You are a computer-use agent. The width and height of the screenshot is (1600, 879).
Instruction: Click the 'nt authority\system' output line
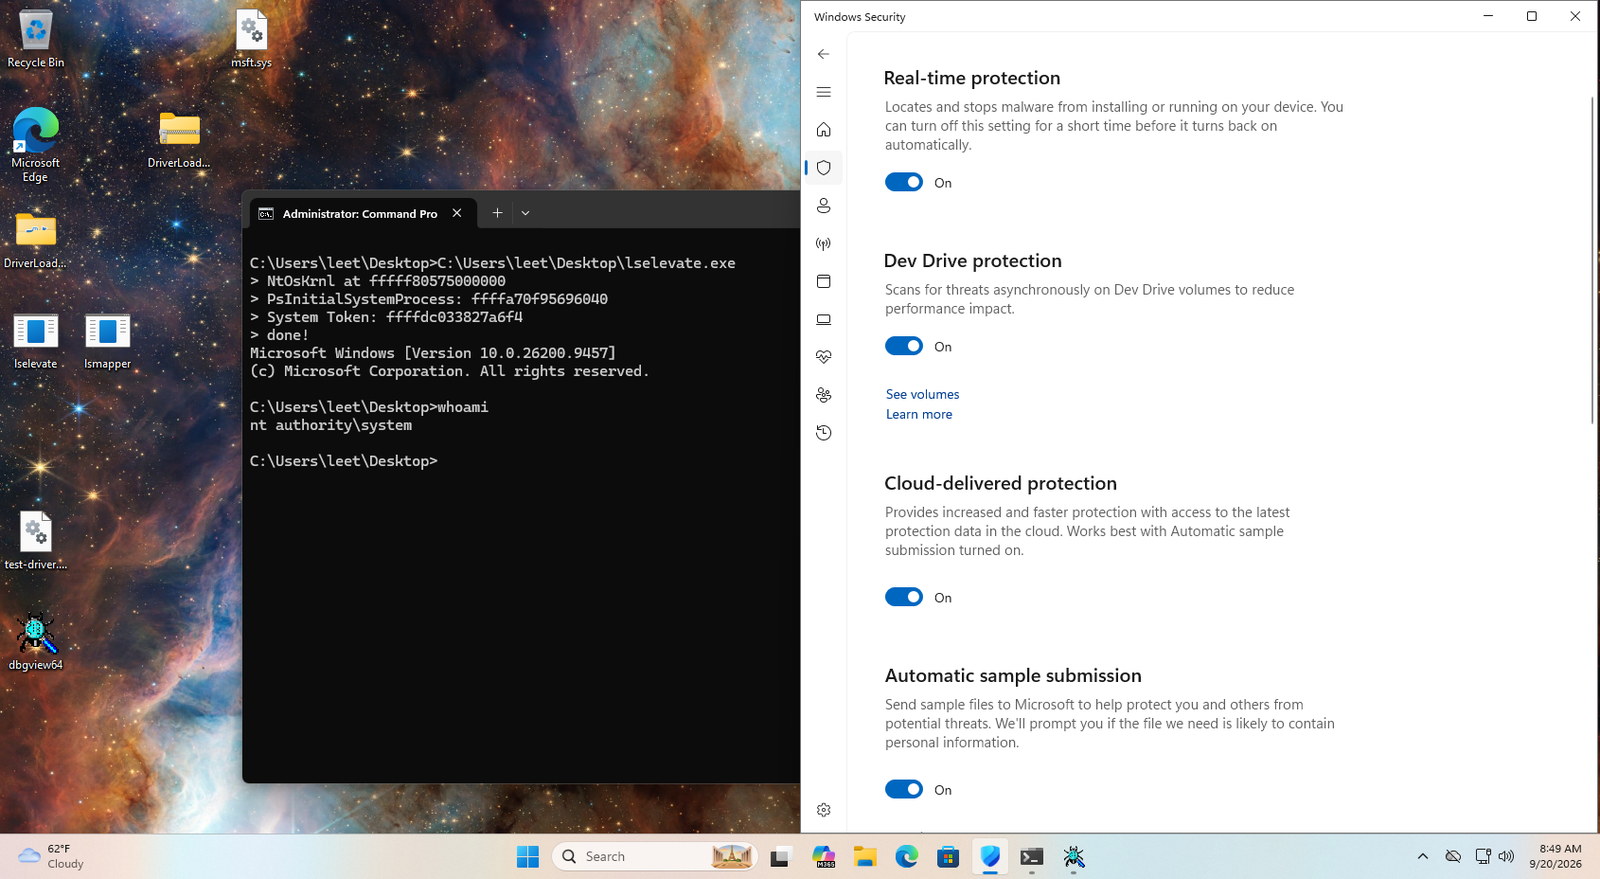click(331, 425)
